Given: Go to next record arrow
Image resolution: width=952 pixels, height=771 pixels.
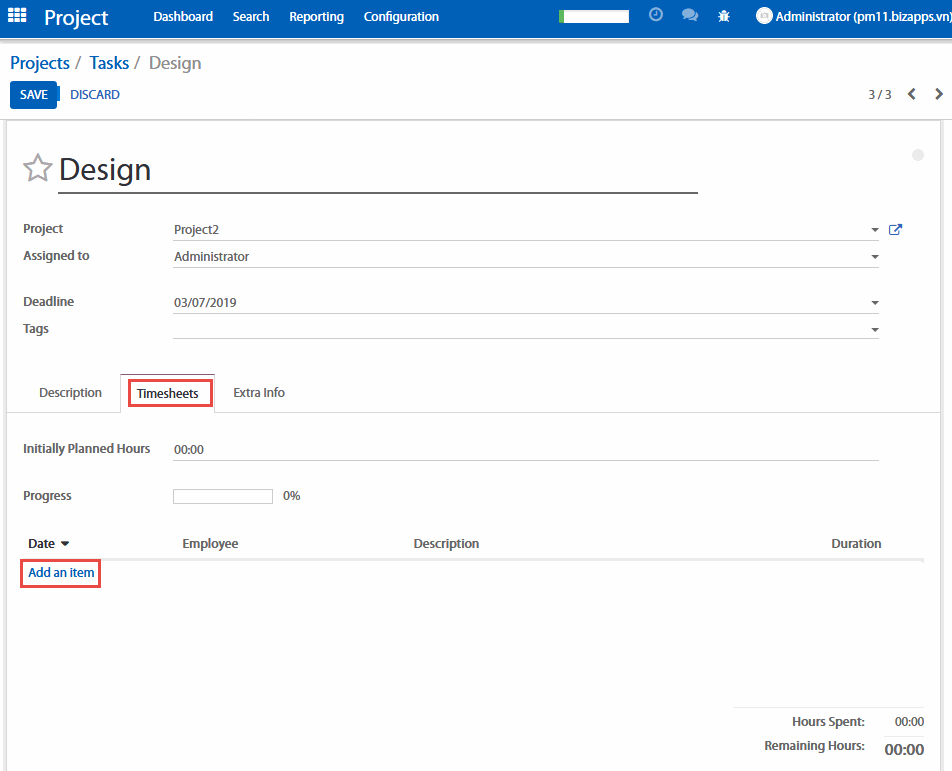Looking at the screenshot, I should pos(938,94).
